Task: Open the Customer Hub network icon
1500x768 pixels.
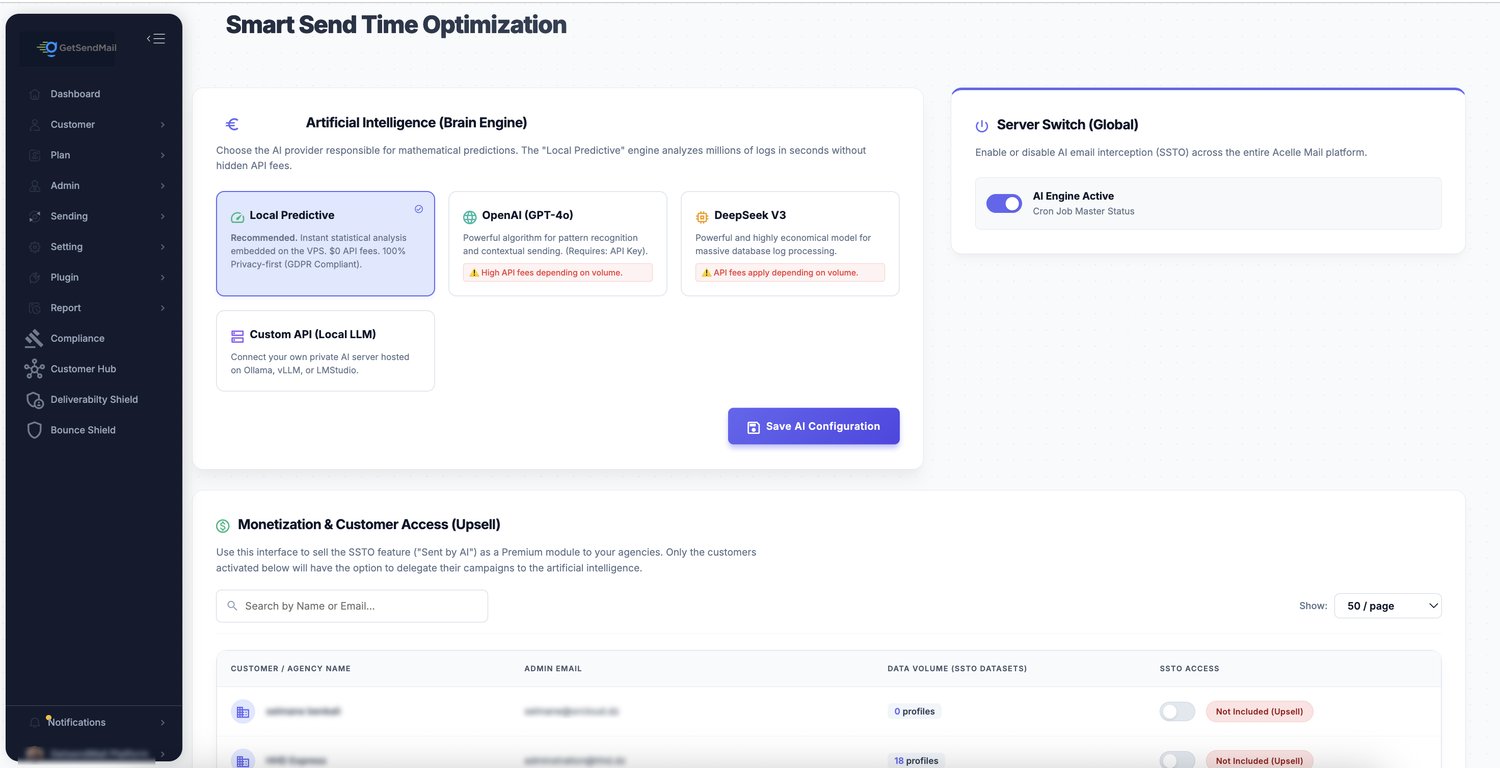Action: pyautogui.click(x=34, y=369)
